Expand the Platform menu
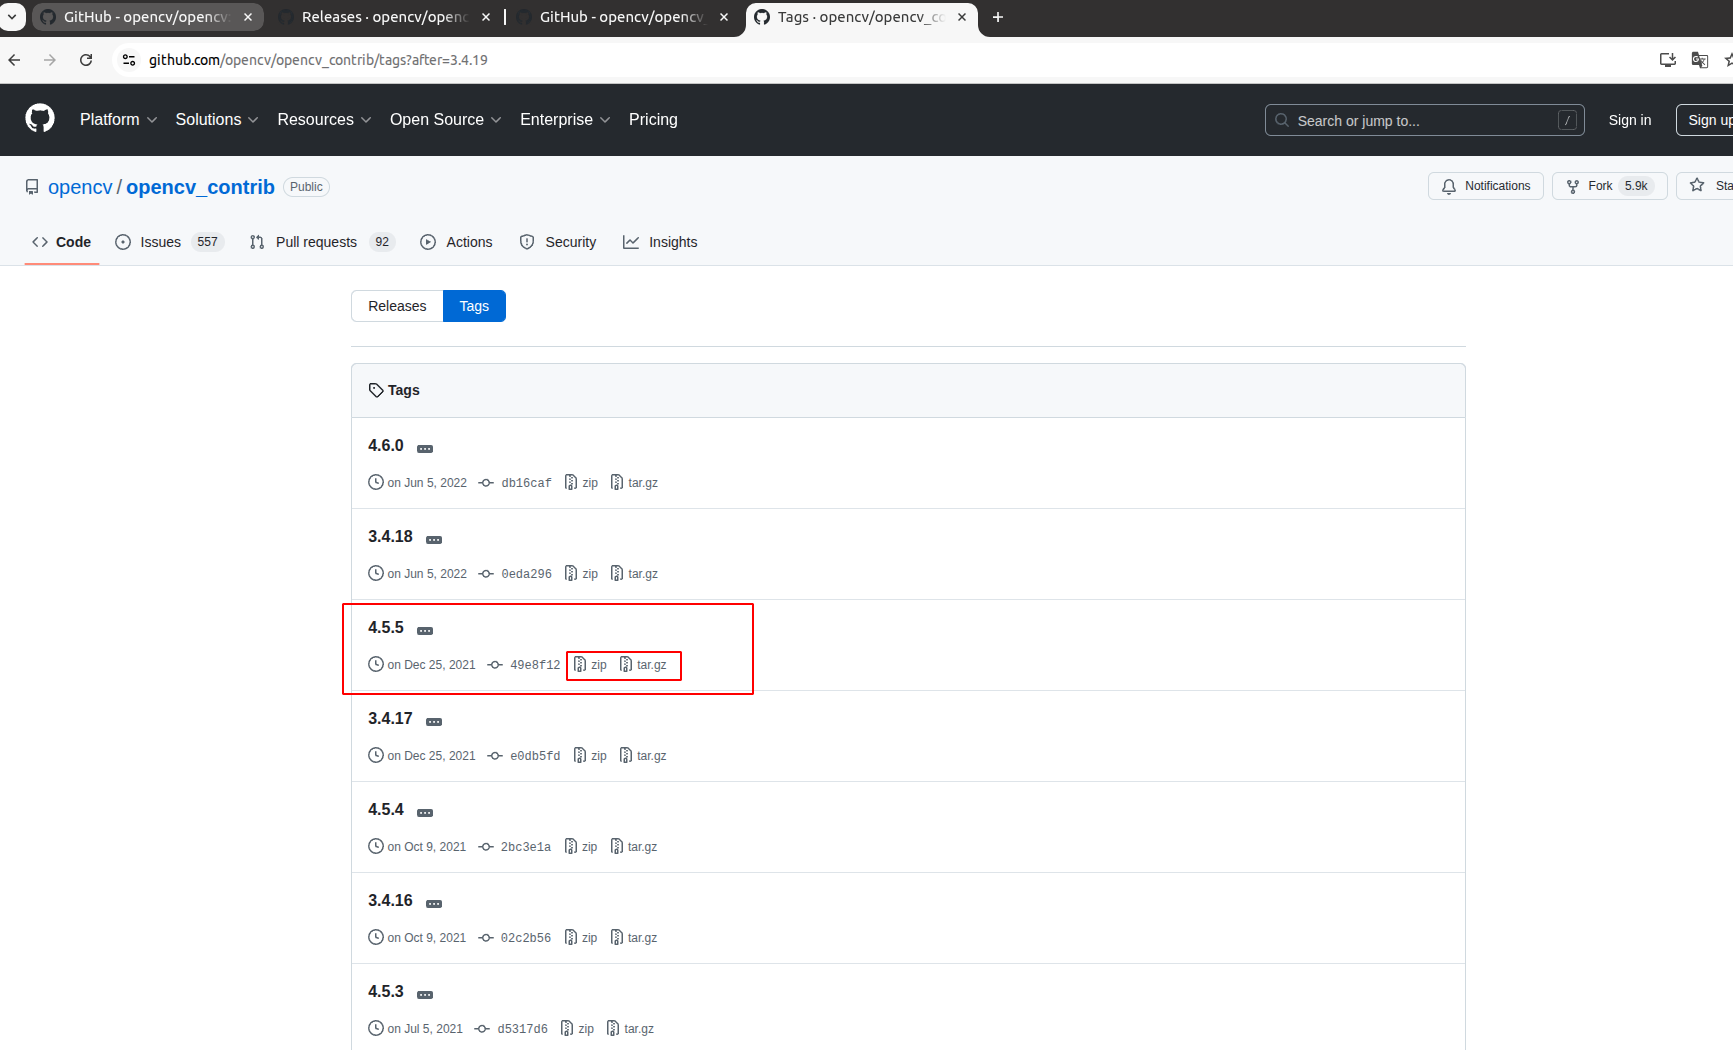 point(118,120)
